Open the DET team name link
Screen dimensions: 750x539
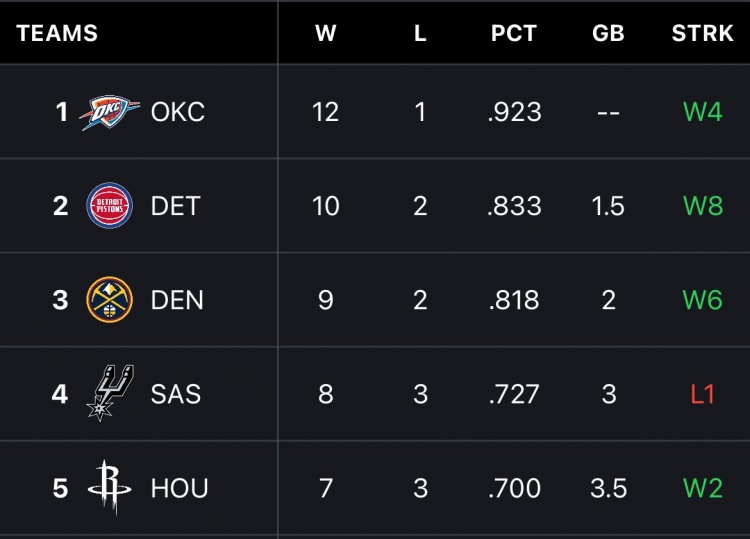pos(176,206)
